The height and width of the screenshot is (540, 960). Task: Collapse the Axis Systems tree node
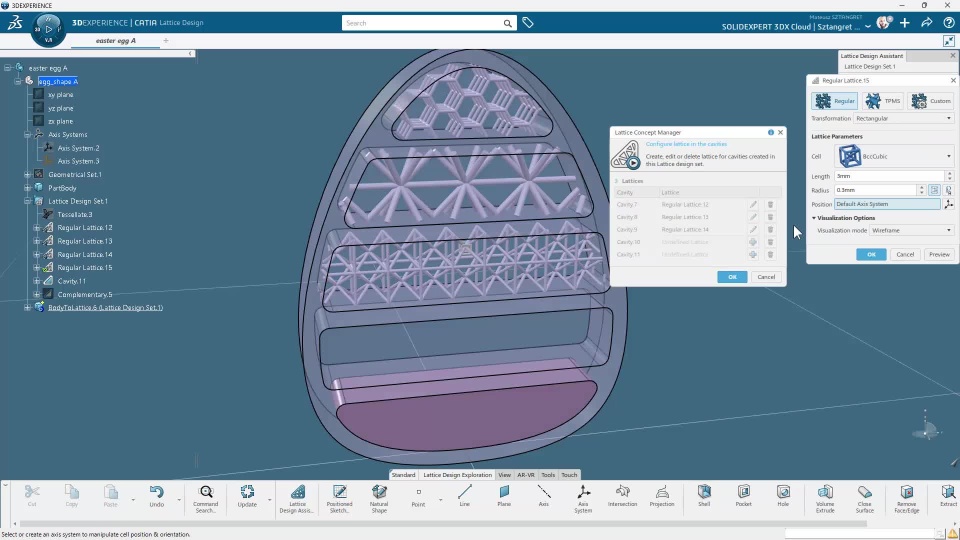pyautogui.click(x=28, y=135)
